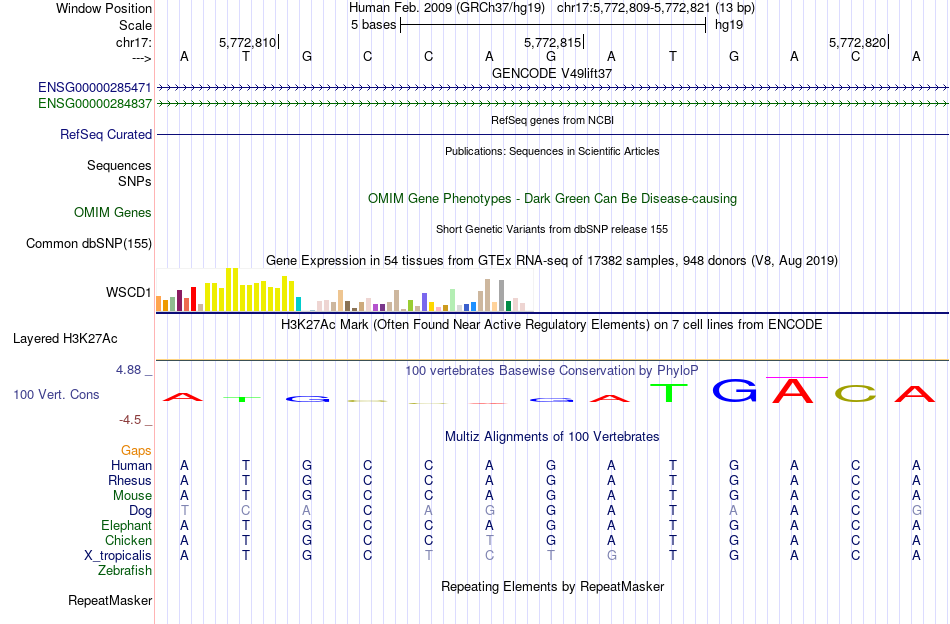Select the Mouse alignment row label
The height and width of the screenshot is (624, 950).
(x=132, y=496)
